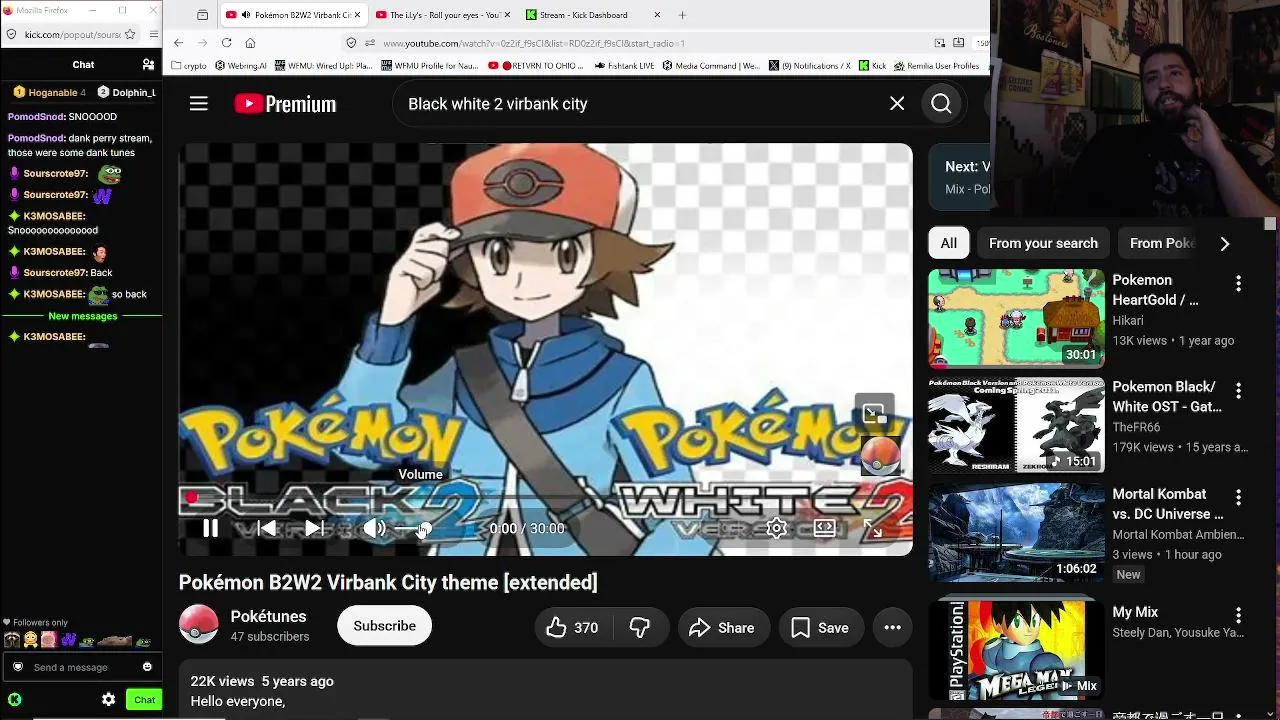The image size is (1280, 720).
Task: Switch to Stream - Kick Dashboard tab
Action: point(594,15)
